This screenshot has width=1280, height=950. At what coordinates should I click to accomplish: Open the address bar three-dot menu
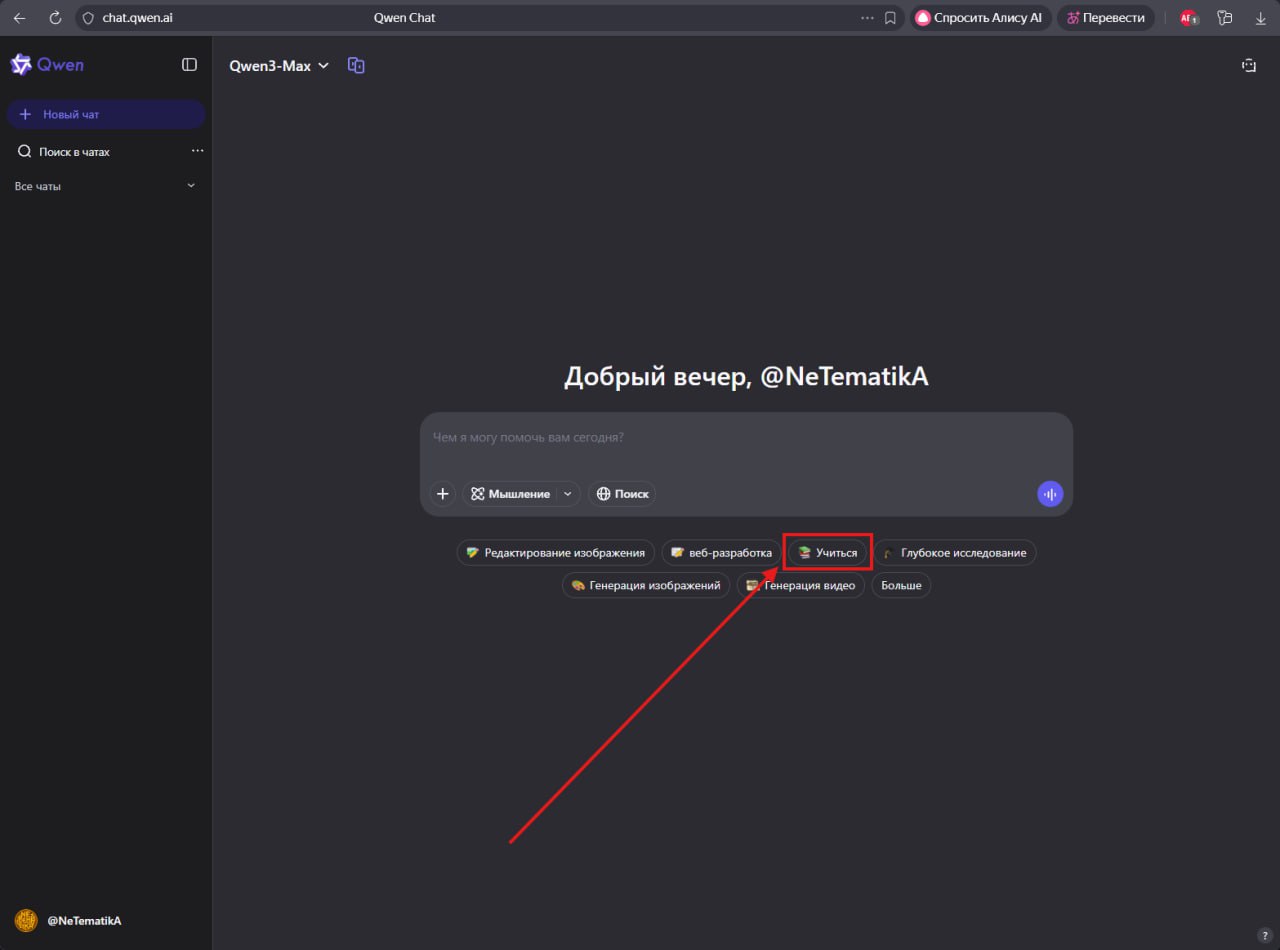click(867, 18)
